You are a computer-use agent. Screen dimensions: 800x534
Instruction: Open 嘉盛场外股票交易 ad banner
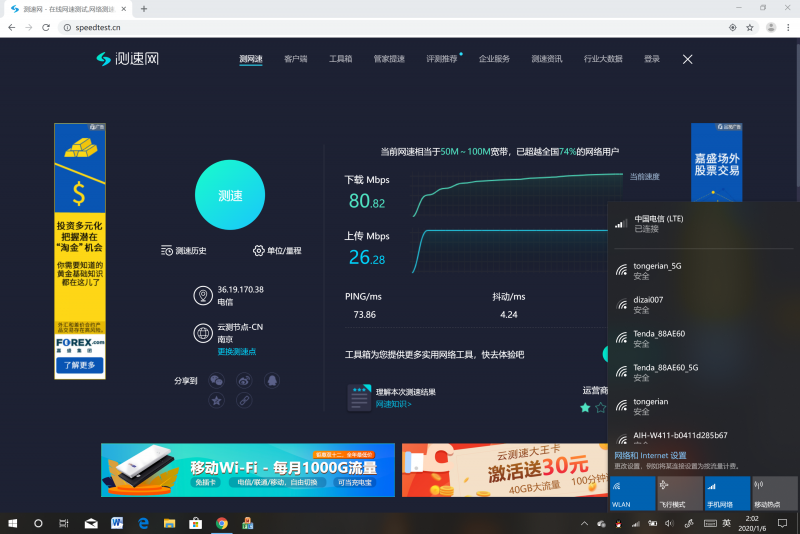click(x=716, y=163)
